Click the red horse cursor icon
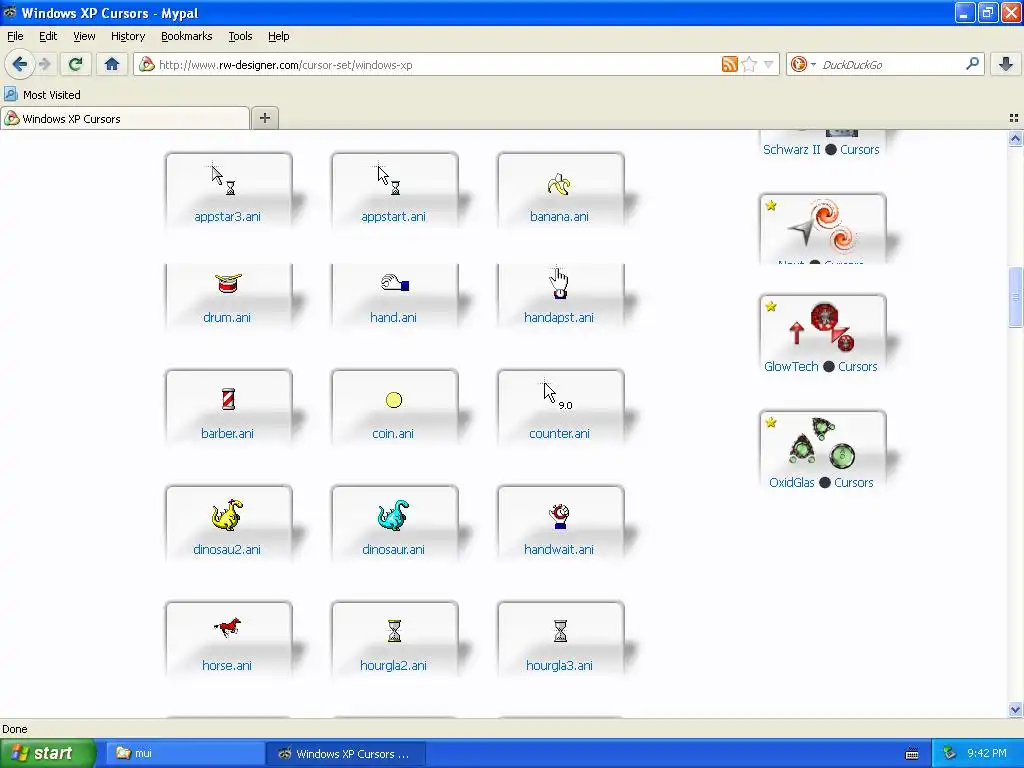 [227, 628]
